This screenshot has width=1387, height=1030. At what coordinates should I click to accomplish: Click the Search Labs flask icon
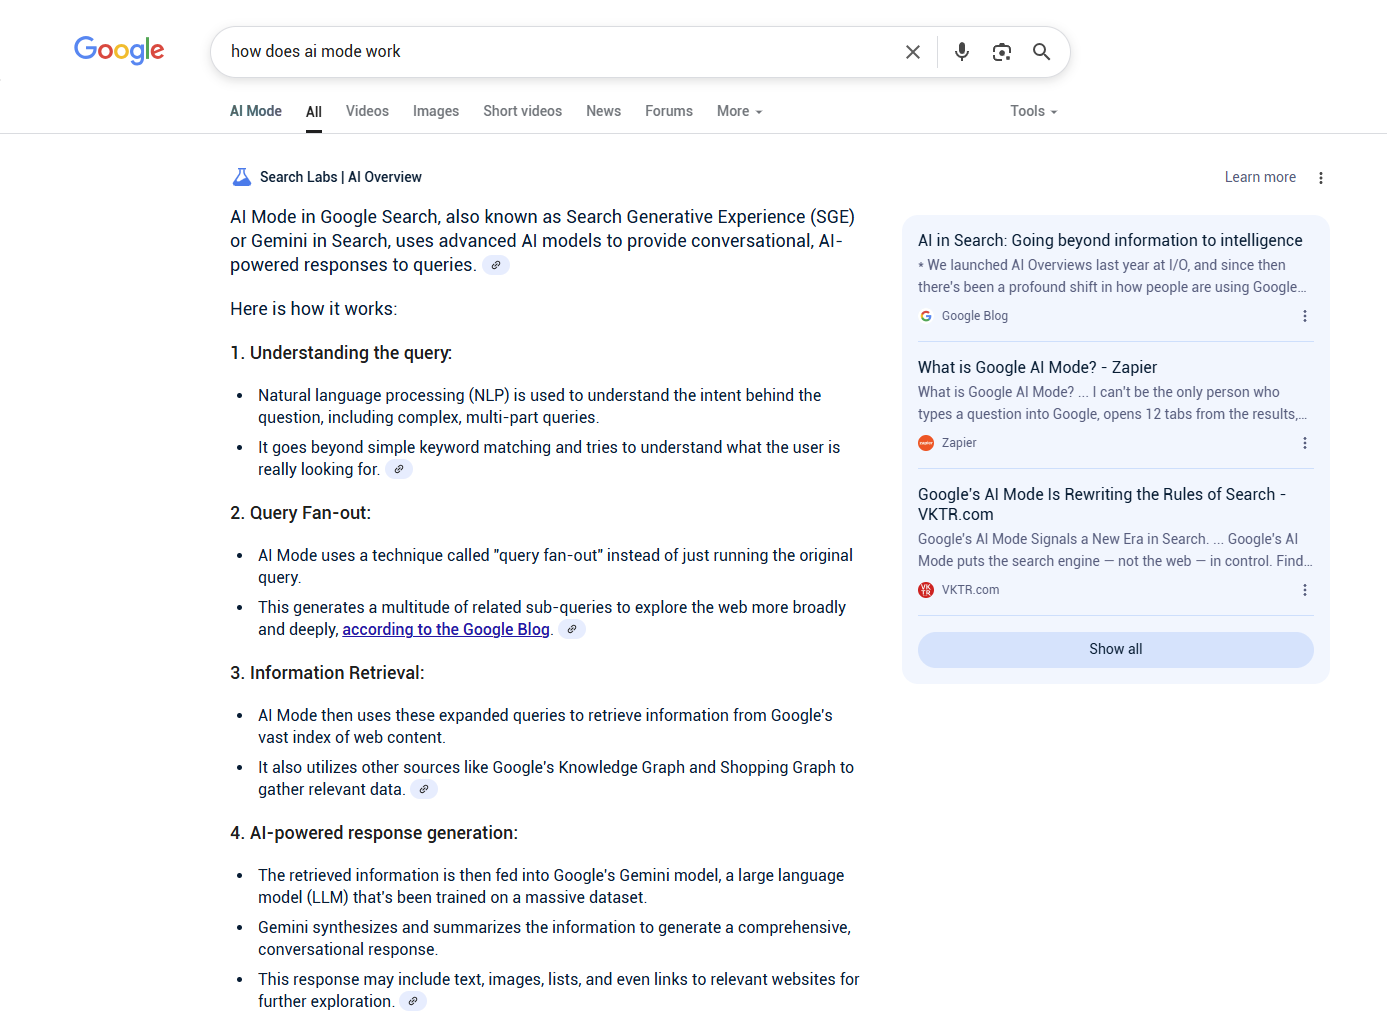point(242,177)
